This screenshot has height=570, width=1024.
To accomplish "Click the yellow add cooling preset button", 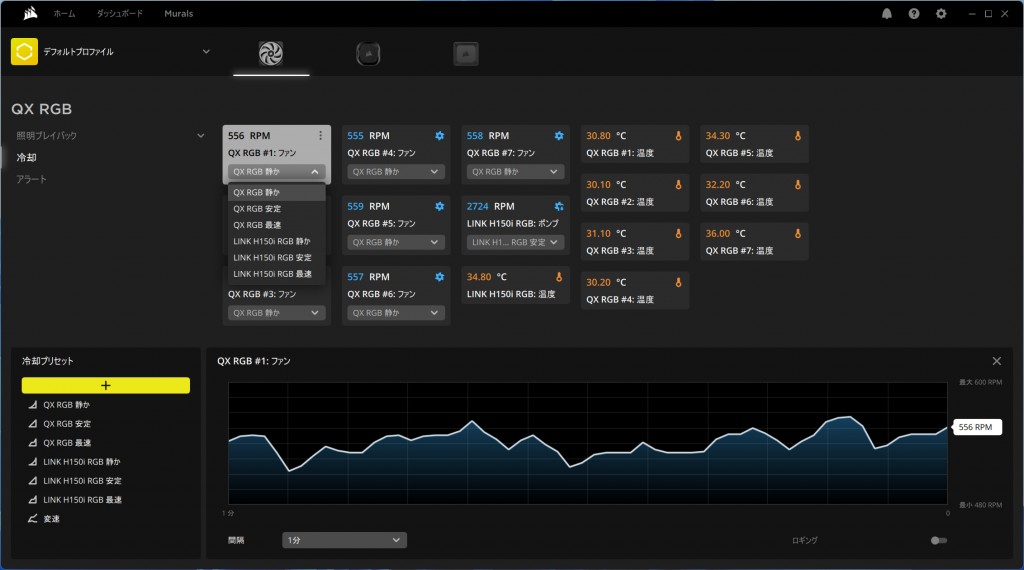I will (106, 385).
